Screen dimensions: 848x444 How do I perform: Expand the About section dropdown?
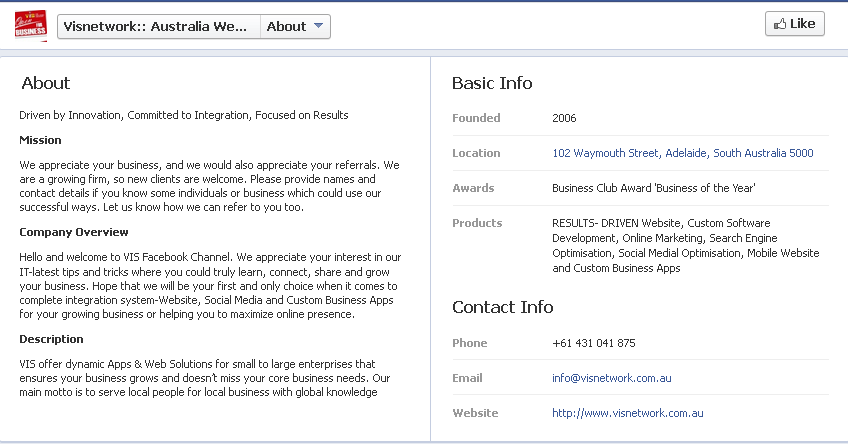[x=295, y=26]
